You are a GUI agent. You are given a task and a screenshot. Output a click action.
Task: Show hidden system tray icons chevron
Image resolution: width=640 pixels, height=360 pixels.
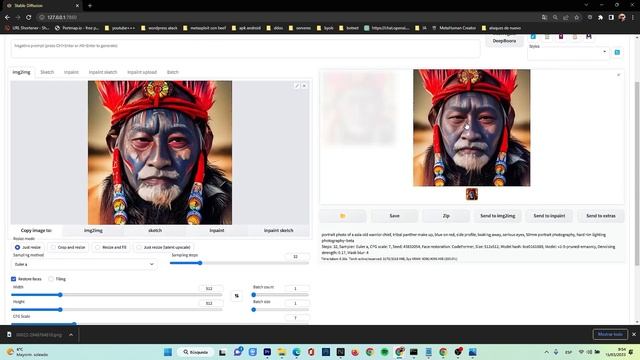coord(547,352)
